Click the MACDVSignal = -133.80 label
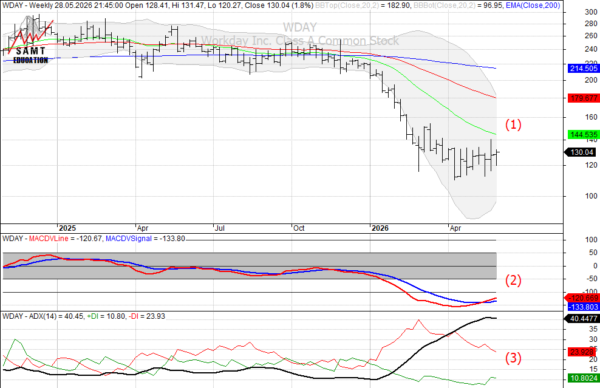600x388 pixels. [x=145, y=239]
